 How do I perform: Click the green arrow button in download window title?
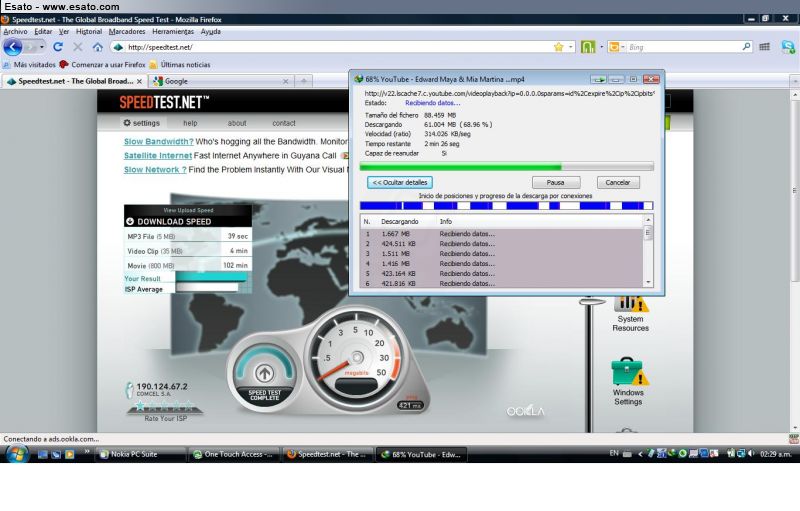click(599, 80)
